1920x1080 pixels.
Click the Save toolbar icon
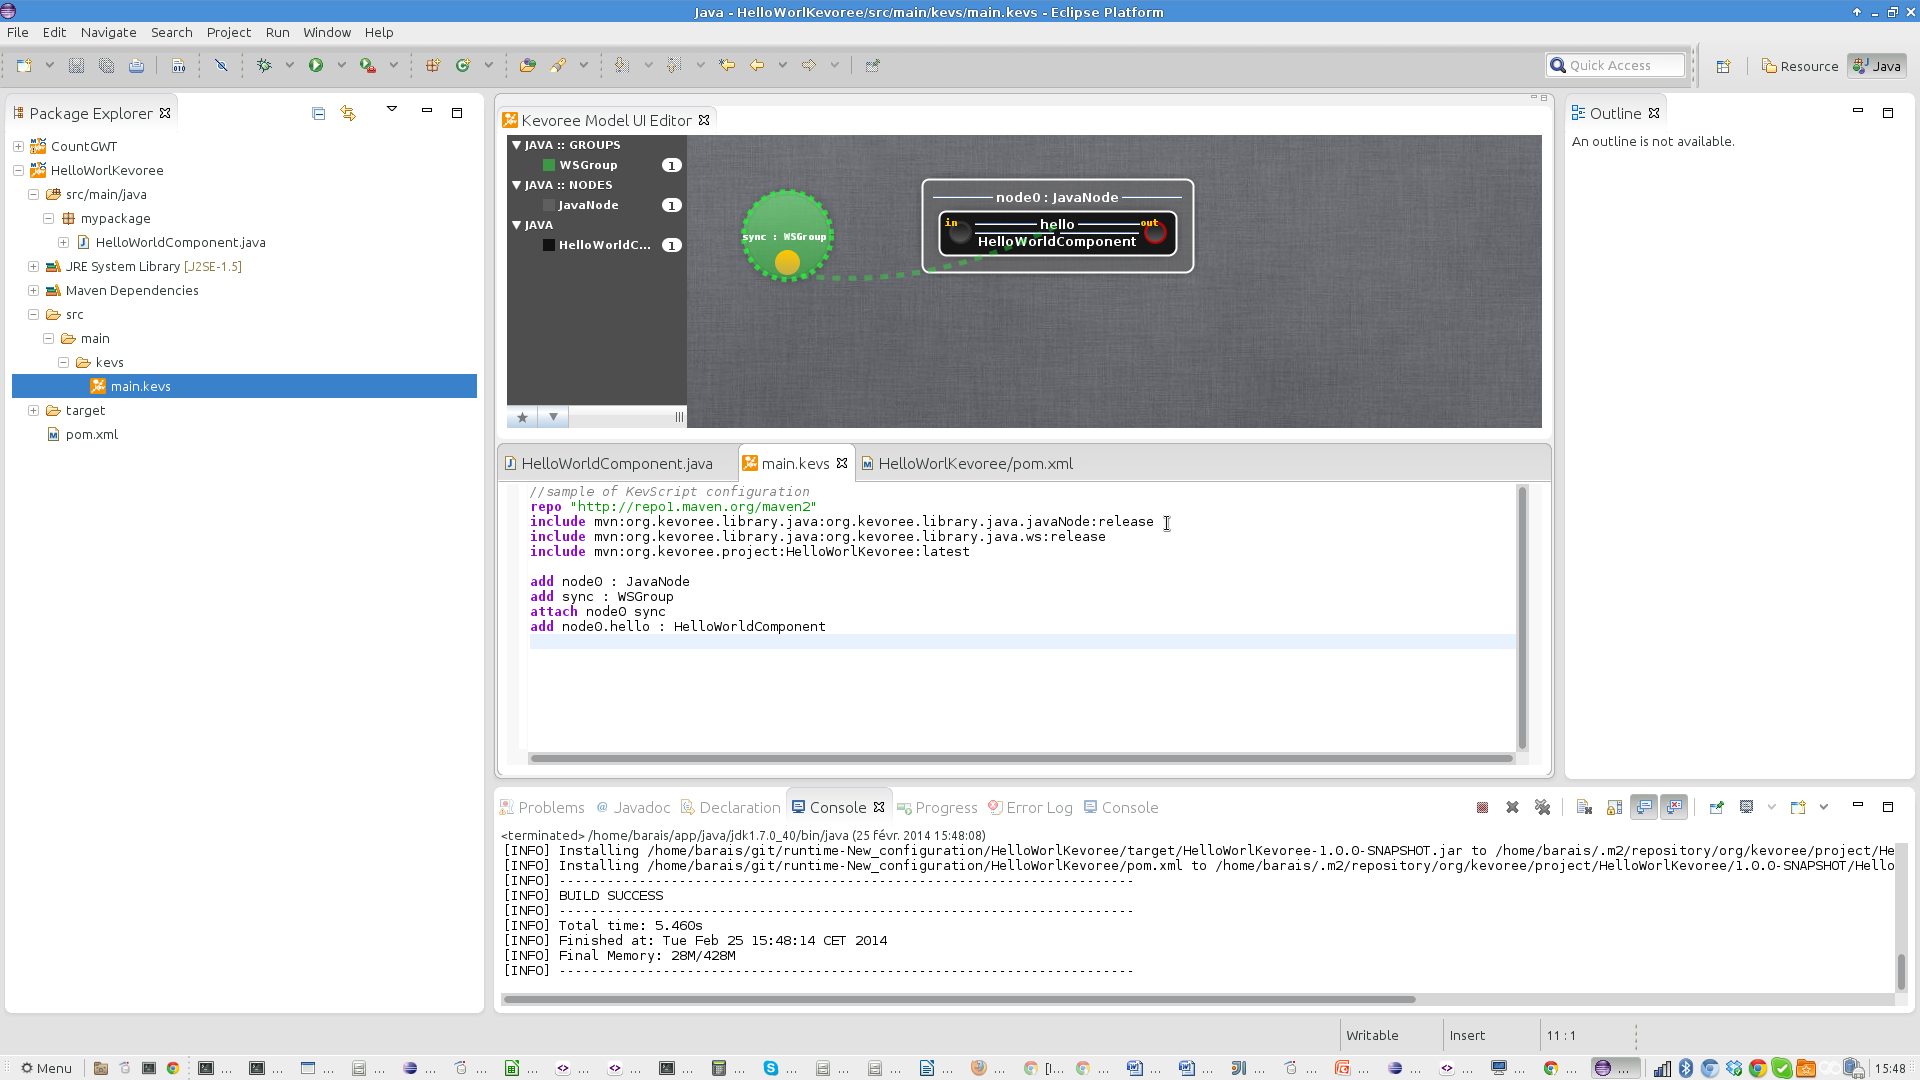click(x=76, y=65)
